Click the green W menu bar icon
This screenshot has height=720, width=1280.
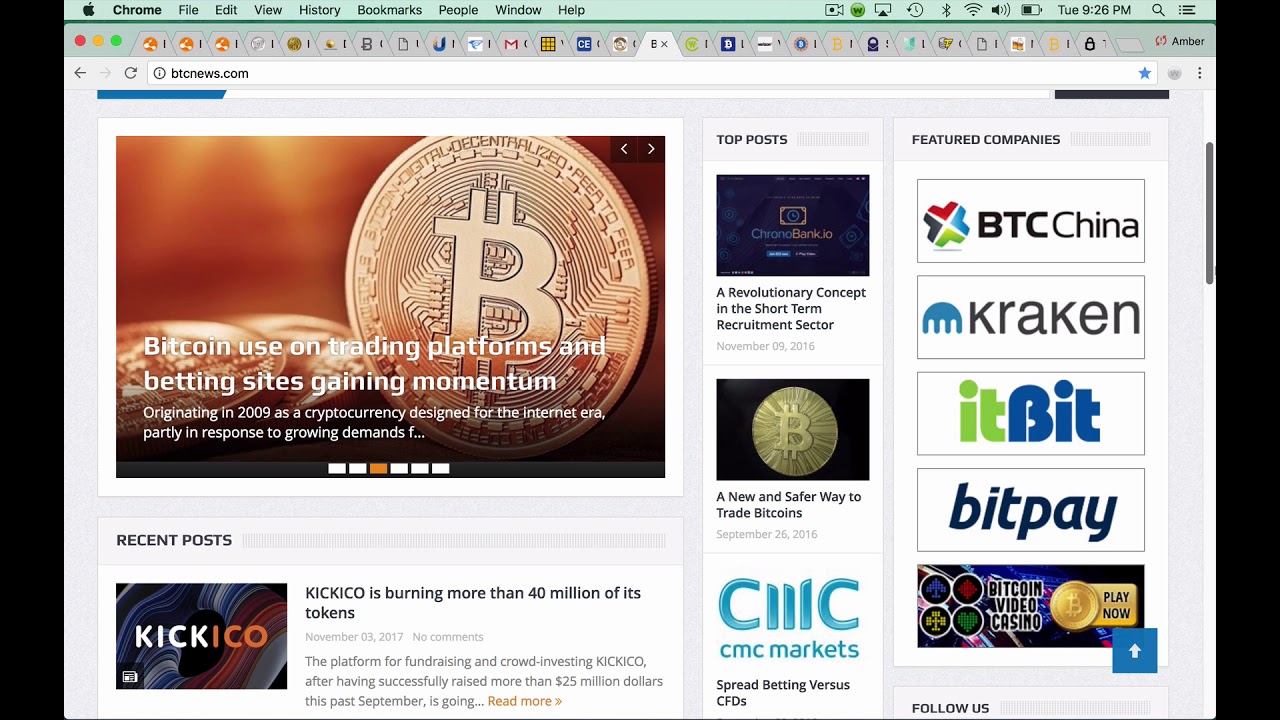[858, 10]
